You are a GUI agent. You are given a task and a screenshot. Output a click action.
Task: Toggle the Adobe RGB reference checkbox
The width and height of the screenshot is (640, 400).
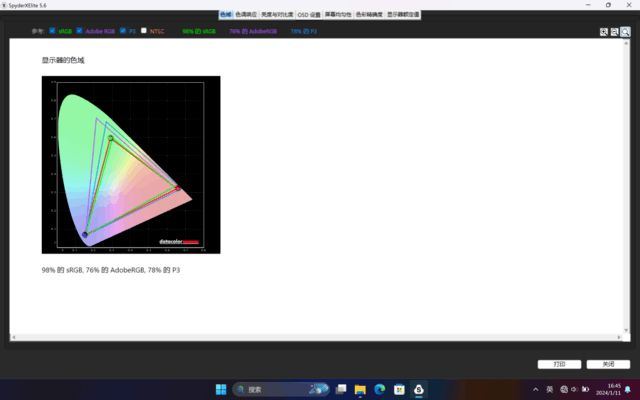tap(80, 31)
